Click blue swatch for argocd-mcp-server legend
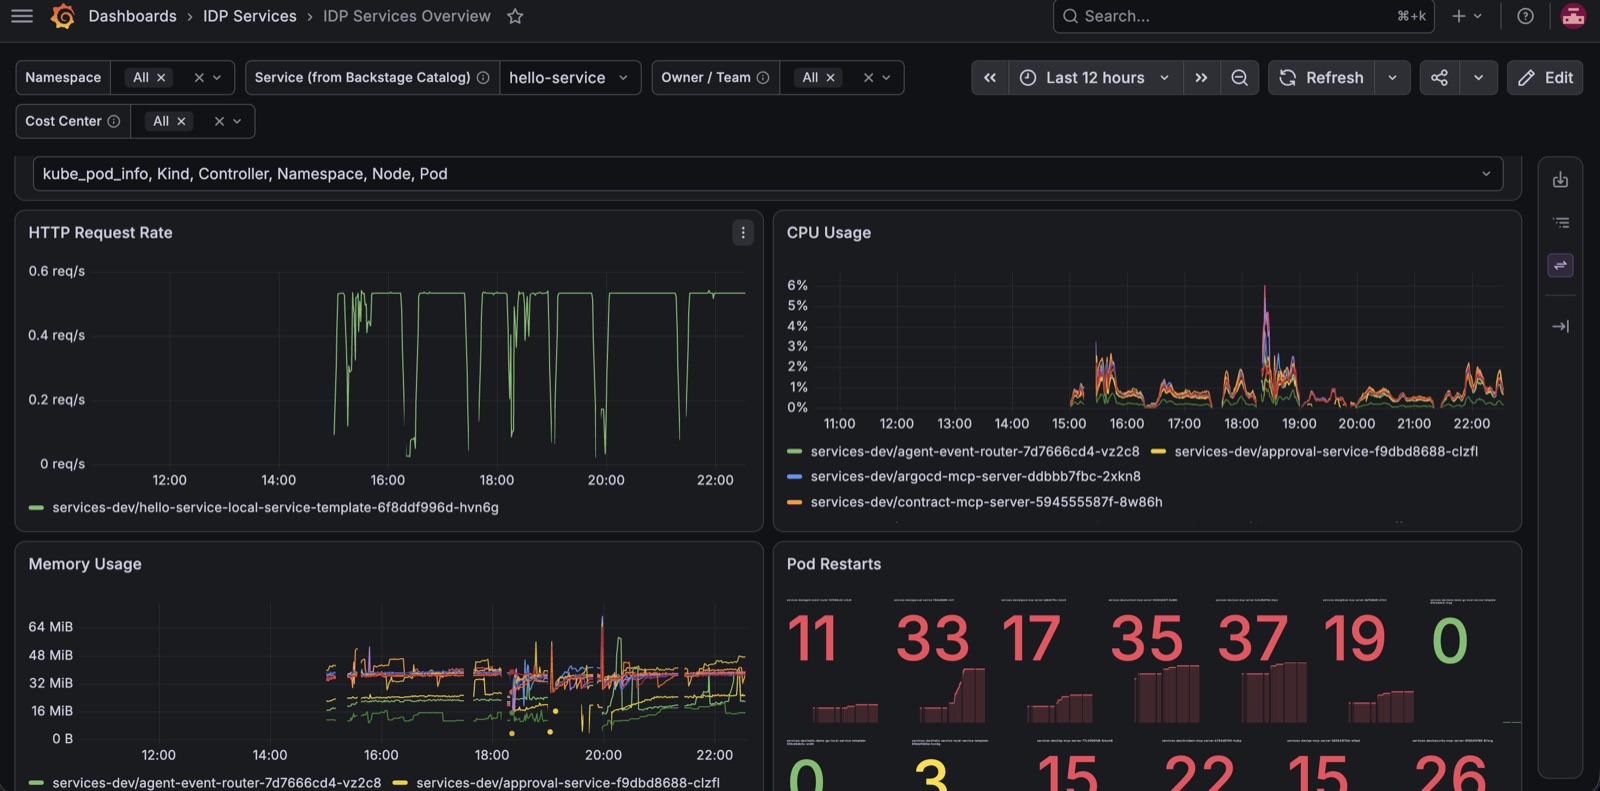 pyautogui.click(x=794, y=477)
